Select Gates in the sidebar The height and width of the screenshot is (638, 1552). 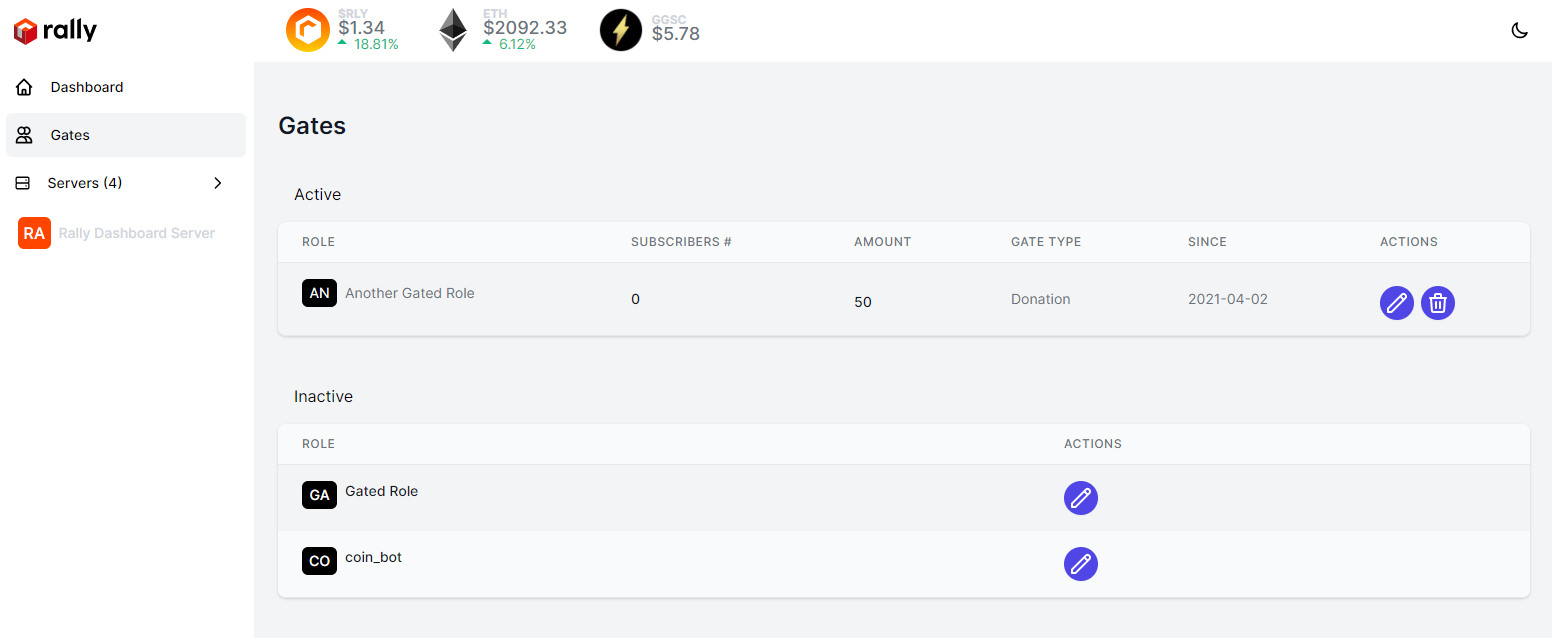coord(70,135)
